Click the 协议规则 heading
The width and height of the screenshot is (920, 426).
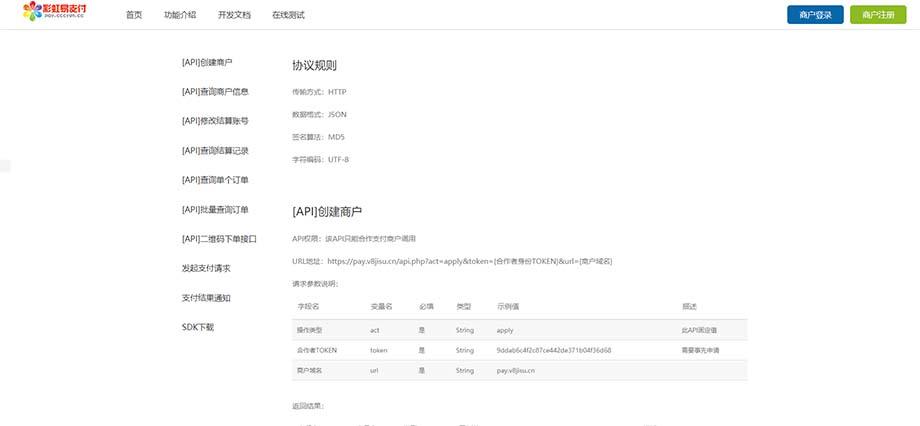point(314,66)
